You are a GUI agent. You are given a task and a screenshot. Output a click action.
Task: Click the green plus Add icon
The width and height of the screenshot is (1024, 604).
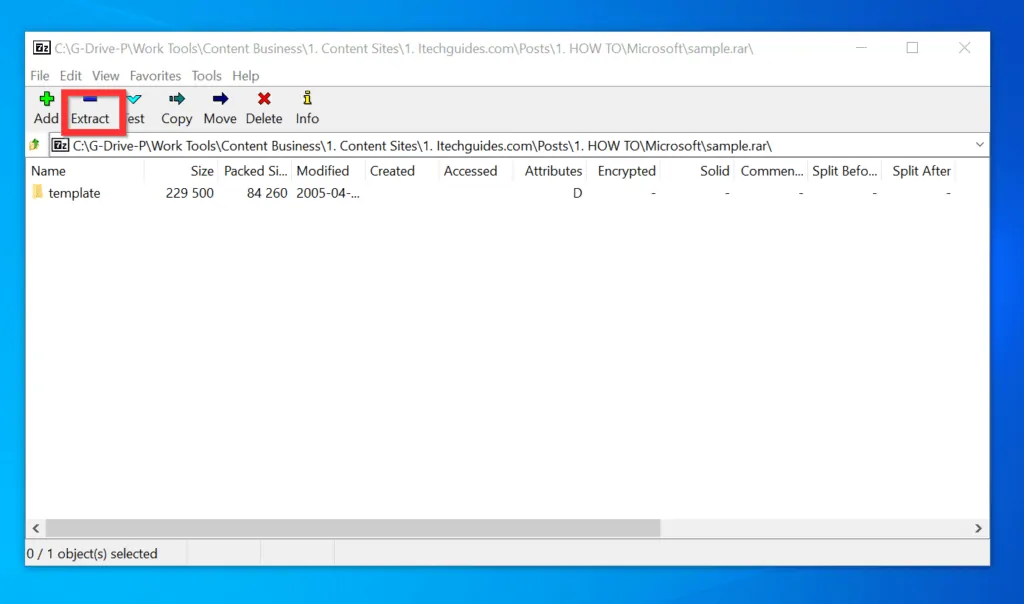(46, 100)
